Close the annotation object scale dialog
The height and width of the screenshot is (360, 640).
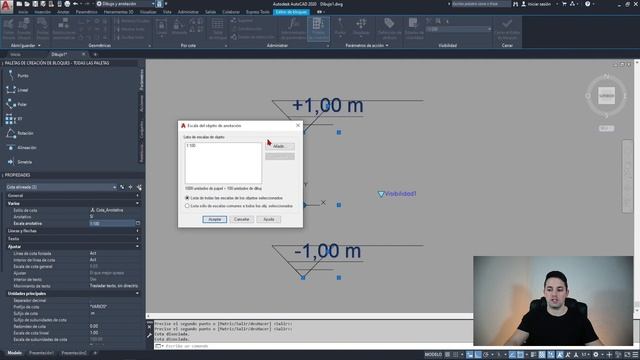(x=298, y=125)
